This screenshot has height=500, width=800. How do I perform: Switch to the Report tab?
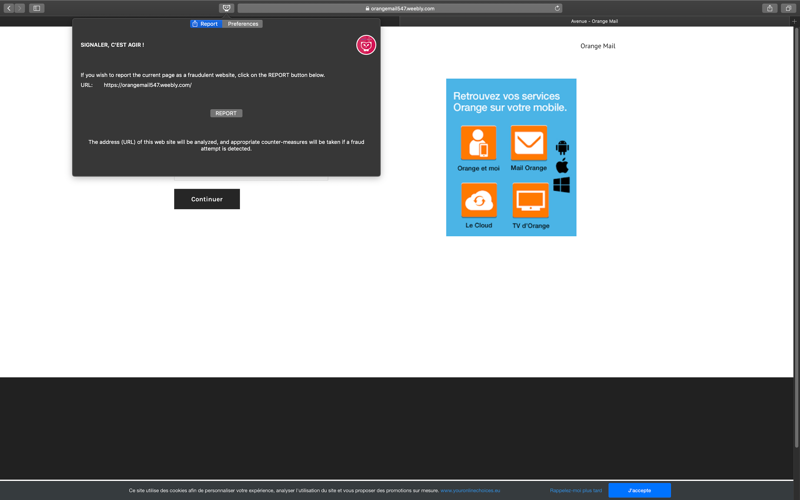pos(206,24)
